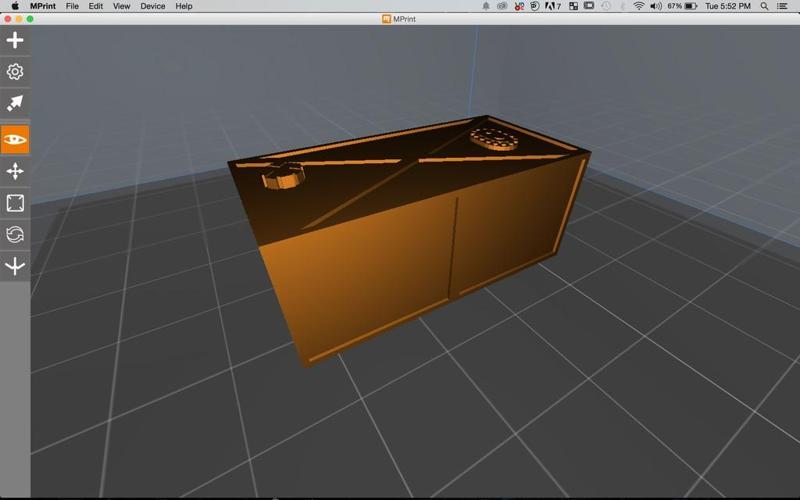This screenshot has height=500, width=800.
Task: Click the Adobe 7 updates menu bar icon
Action: tap(553, 6)
